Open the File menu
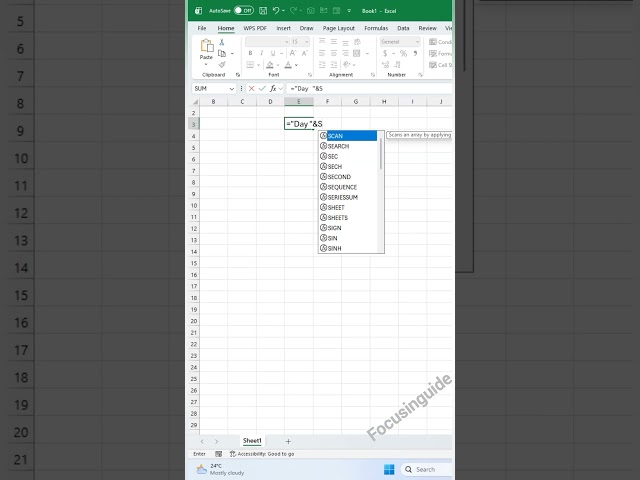 coord(202,28)
